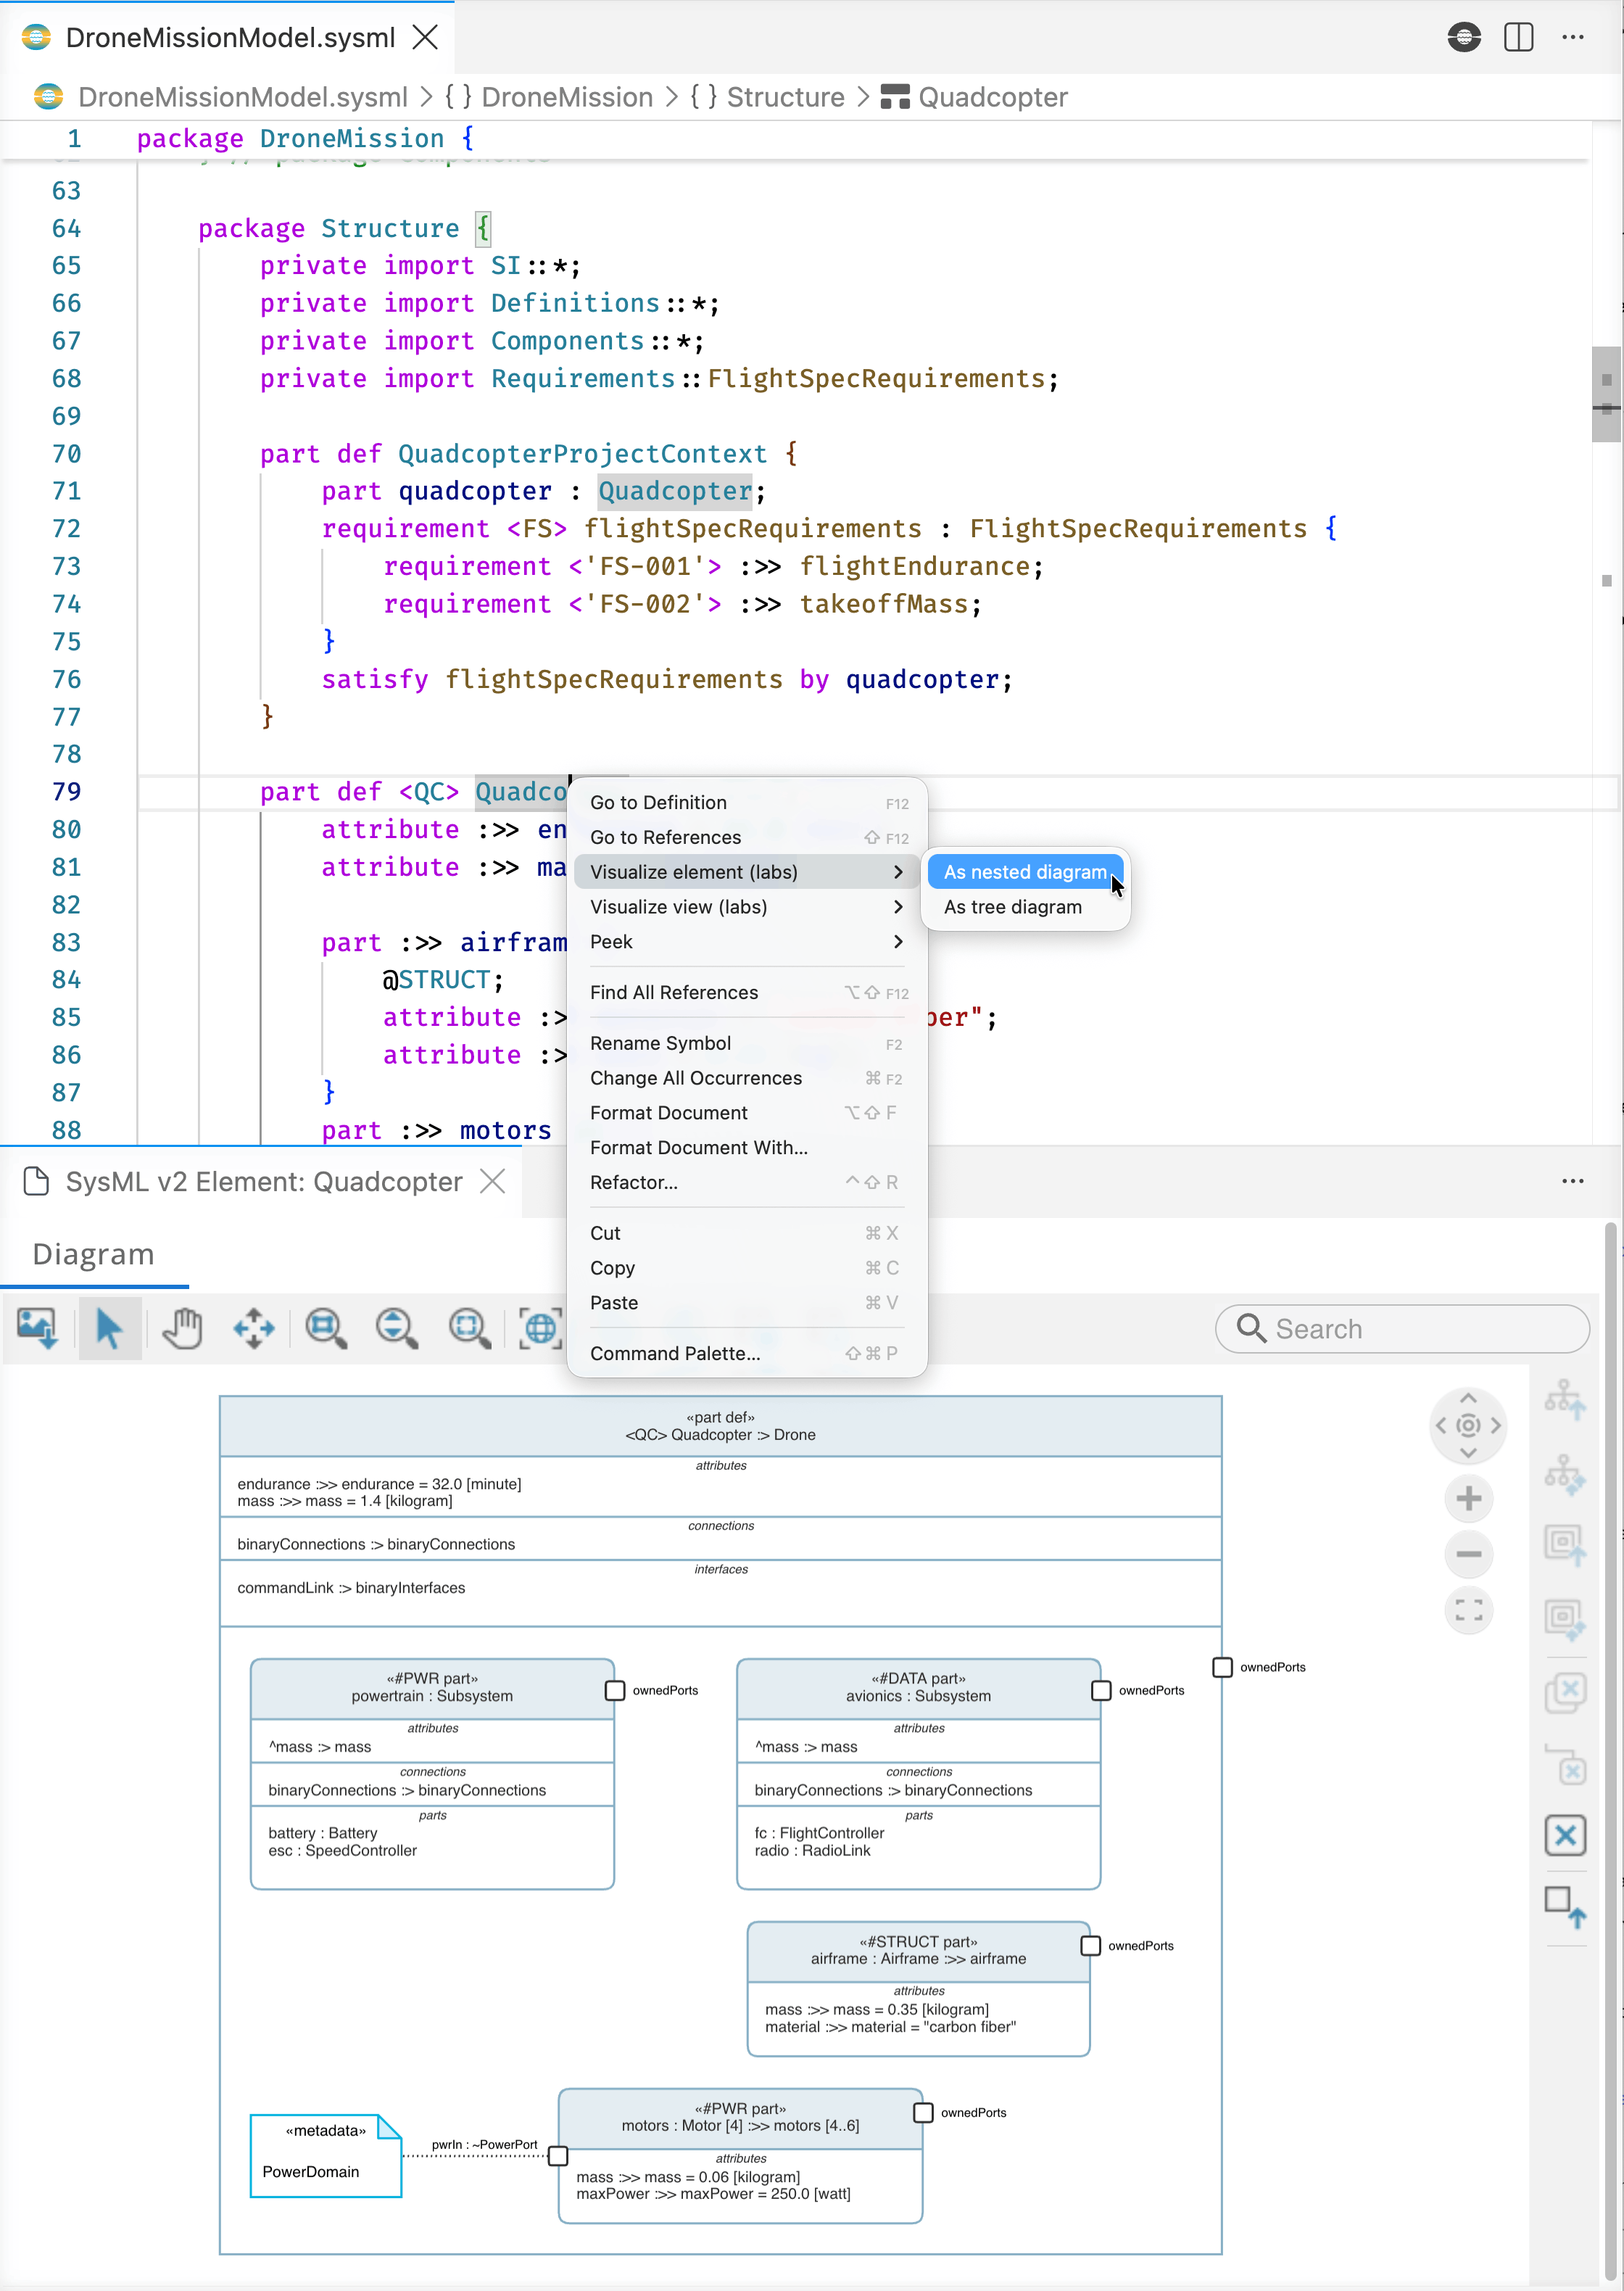Close the SysML v2 Element: Quadcopter tab
This screenshot has width=1624, height=2291.
(x=492, y=1181)
